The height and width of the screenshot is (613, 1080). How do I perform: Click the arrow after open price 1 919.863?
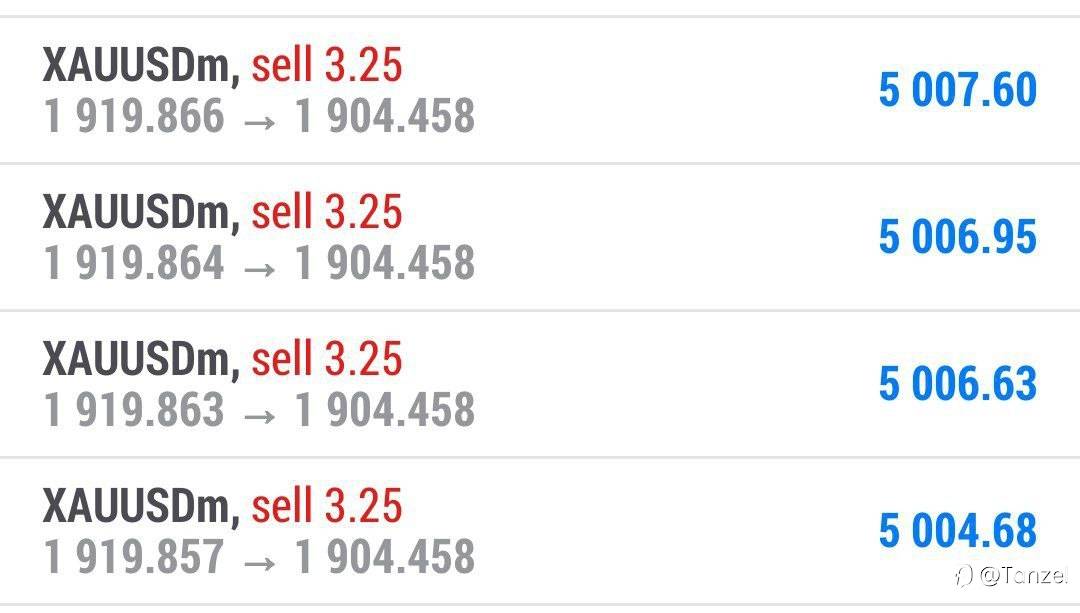click(x=260, y=417)
